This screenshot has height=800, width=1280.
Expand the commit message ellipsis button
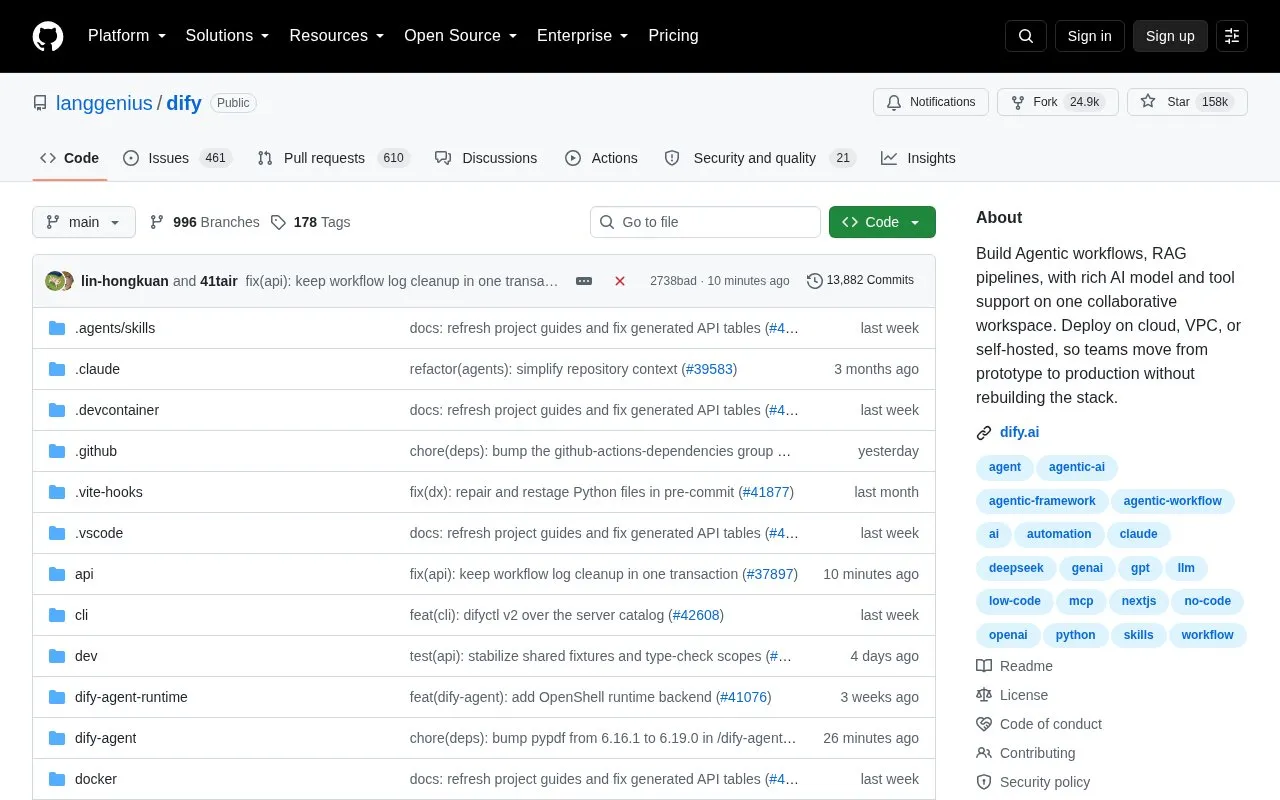[584, 281]
